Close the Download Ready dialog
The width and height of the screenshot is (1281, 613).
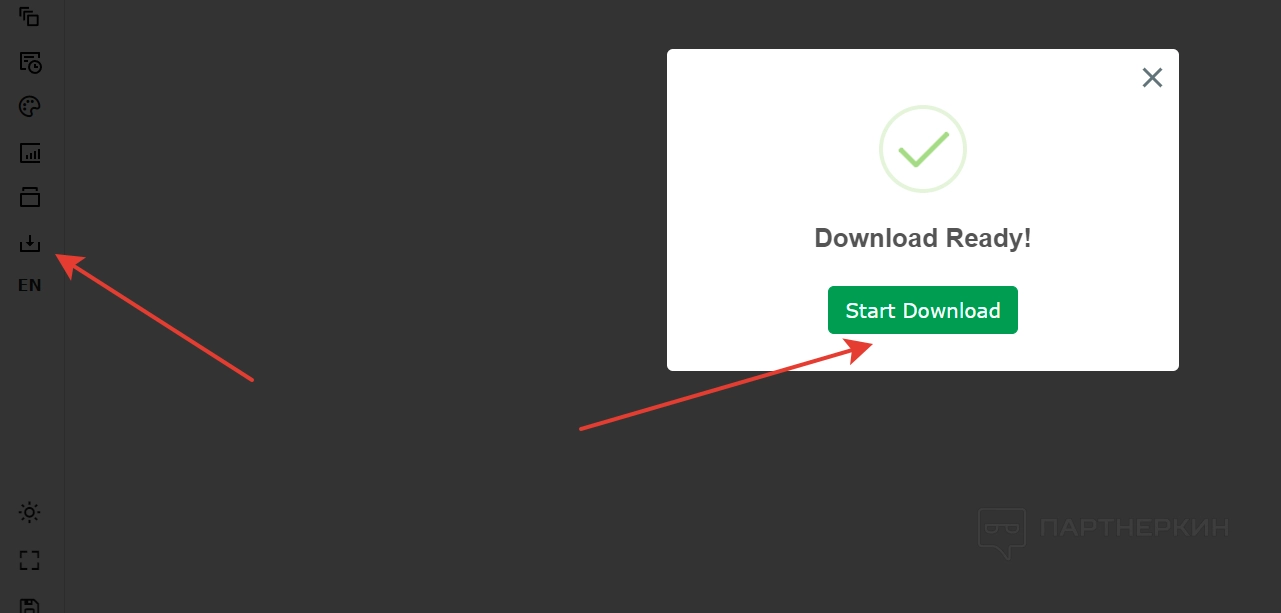coord(1152,77)
